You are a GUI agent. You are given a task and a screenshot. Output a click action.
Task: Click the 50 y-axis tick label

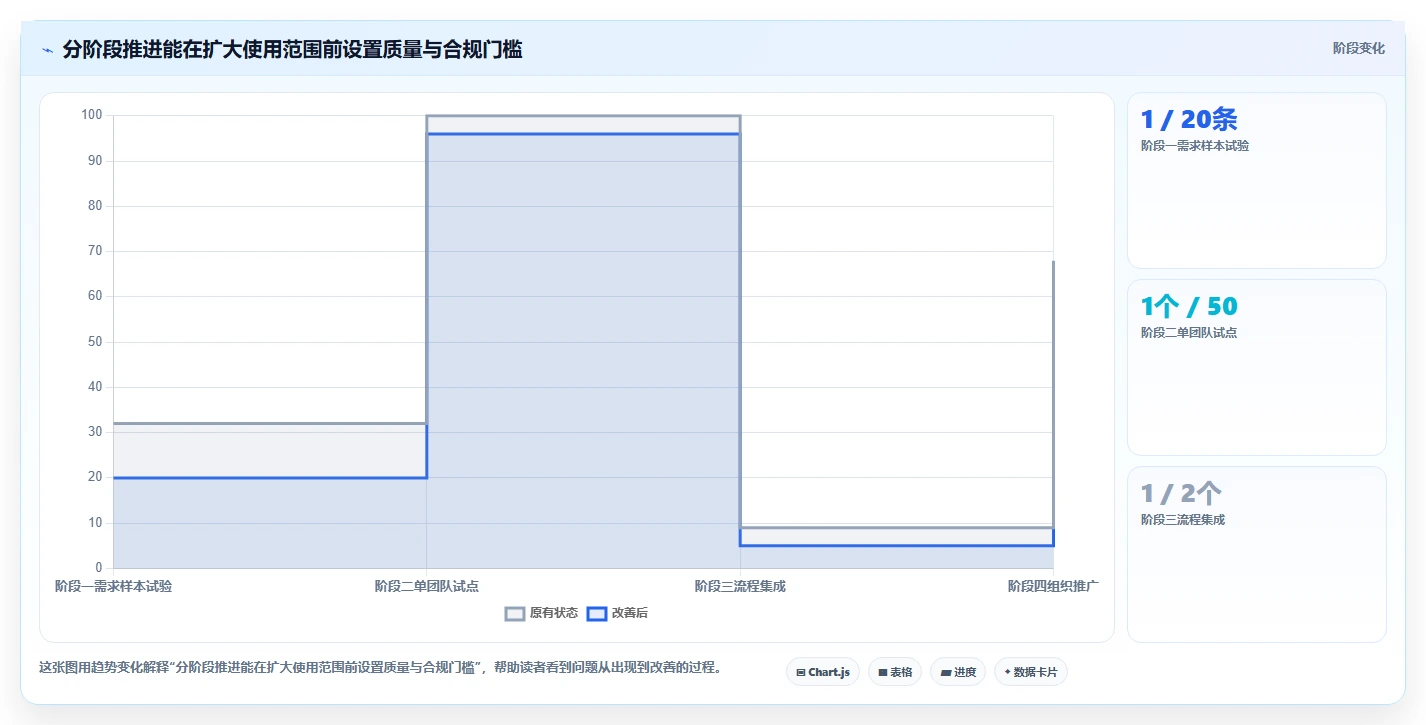coord(96,342)
